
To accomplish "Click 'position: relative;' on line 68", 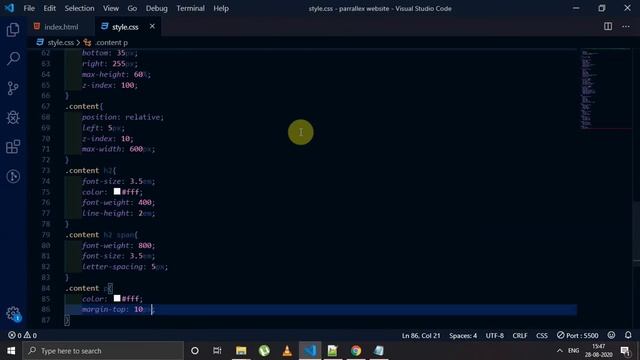I will point(123,117).
